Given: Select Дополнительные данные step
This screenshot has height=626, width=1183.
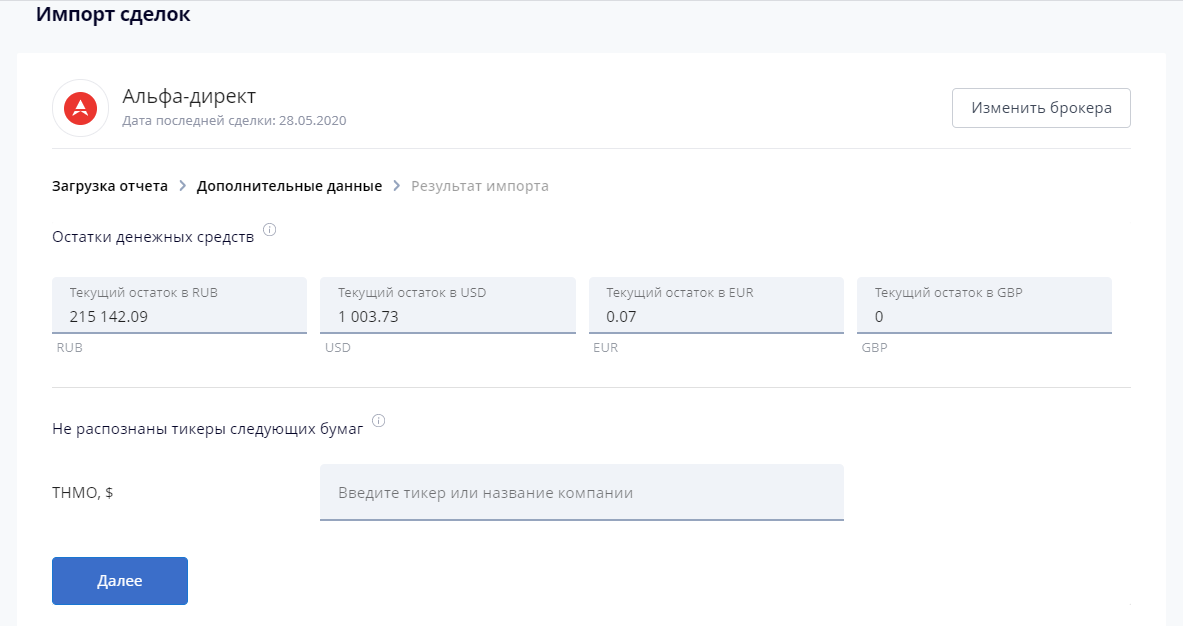Looking at the screenshot, I should (x=289, y=186).
